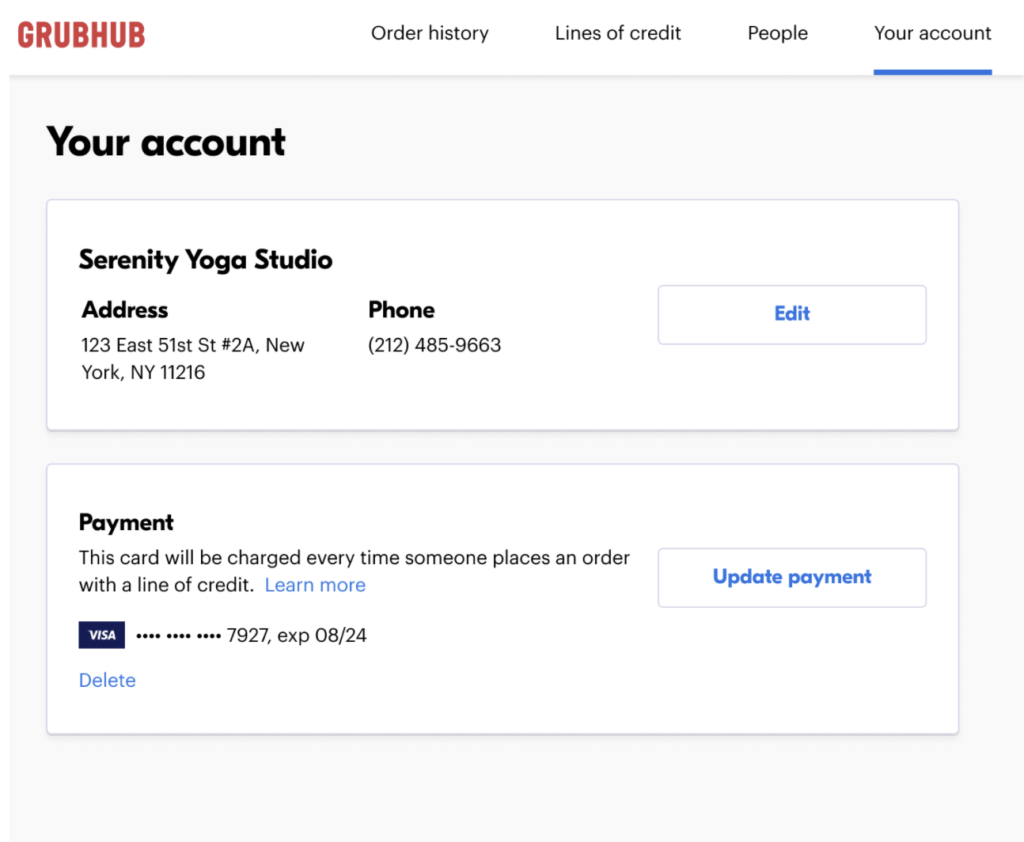
Task: Click the masked card number ending 7927
Action: 200,635
